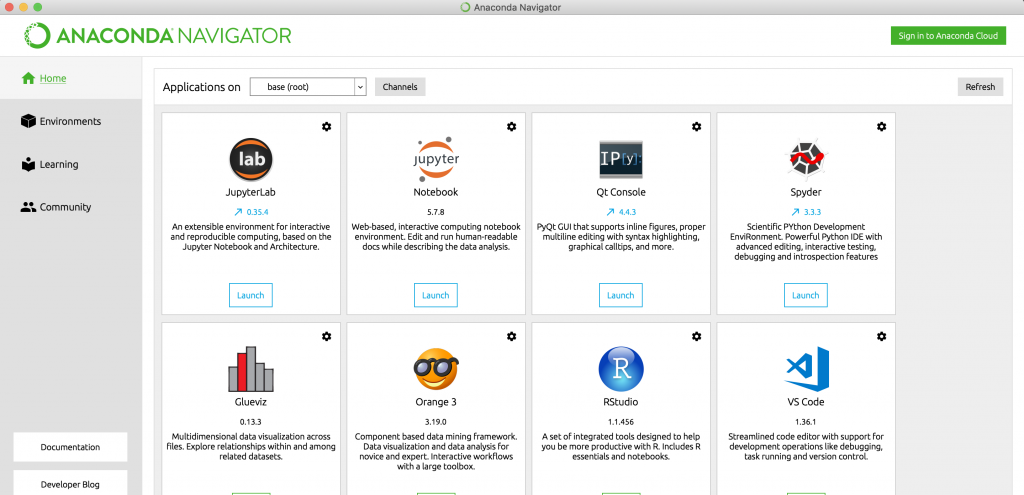Click the Spyder title text
Image resolution: width=1024 pixels, height=495 pixels.
click(806, 193)
